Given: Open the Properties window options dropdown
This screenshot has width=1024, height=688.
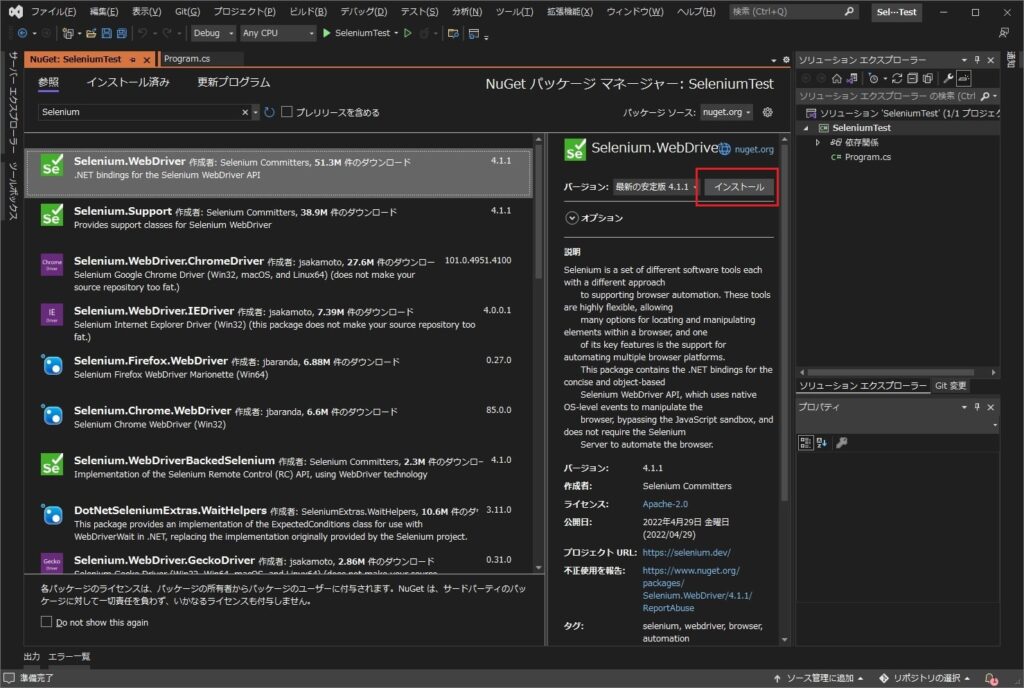Looking at the screenshot, I should point(964,407).
